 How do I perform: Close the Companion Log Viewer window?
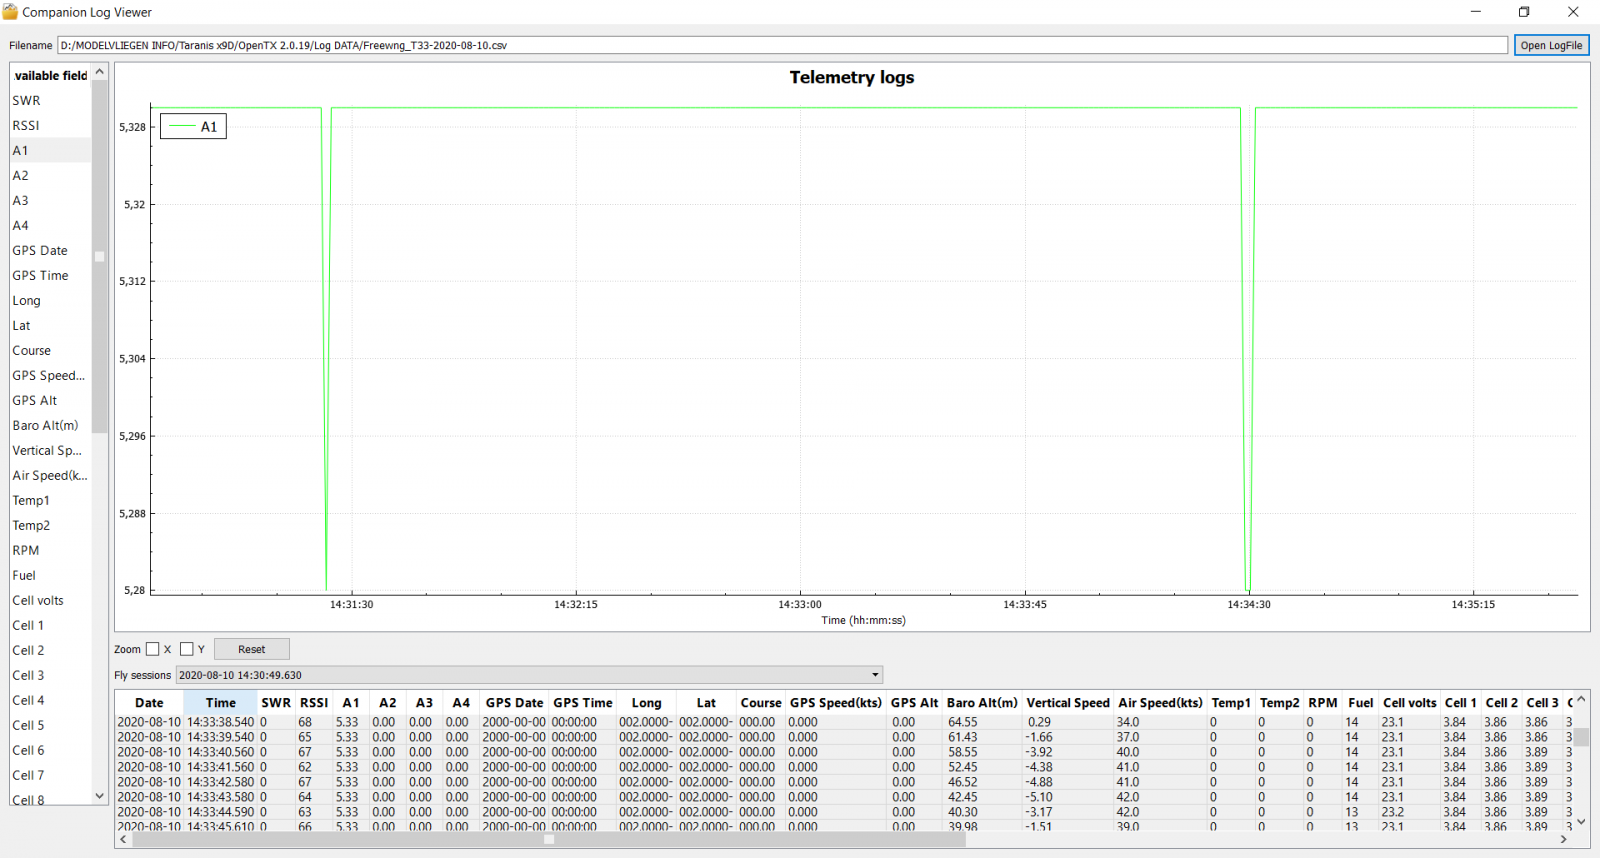(x=1573, y=12)
